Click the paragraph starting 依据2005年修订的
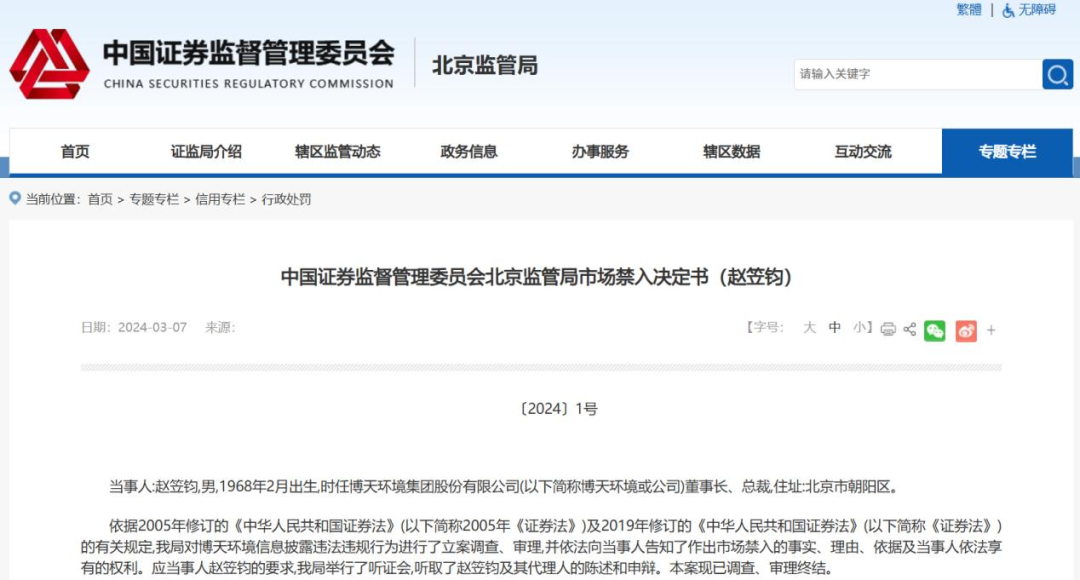1080x580 pixels. pos(541,547)
